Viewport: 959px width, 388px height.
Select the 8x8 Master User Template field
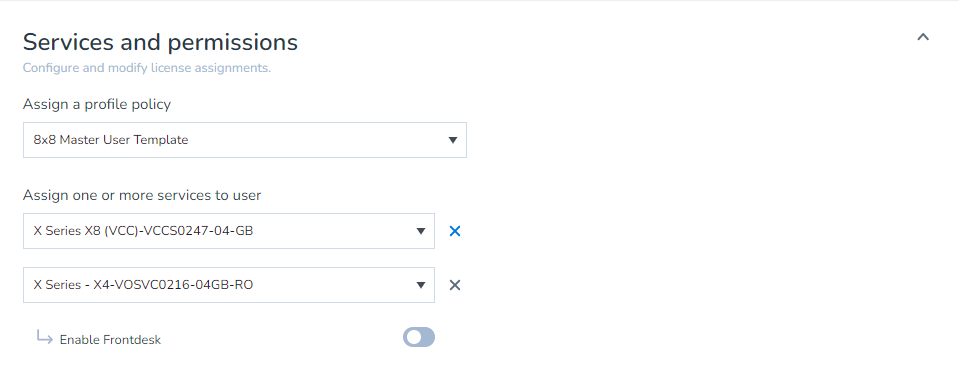tap(245, 140)
